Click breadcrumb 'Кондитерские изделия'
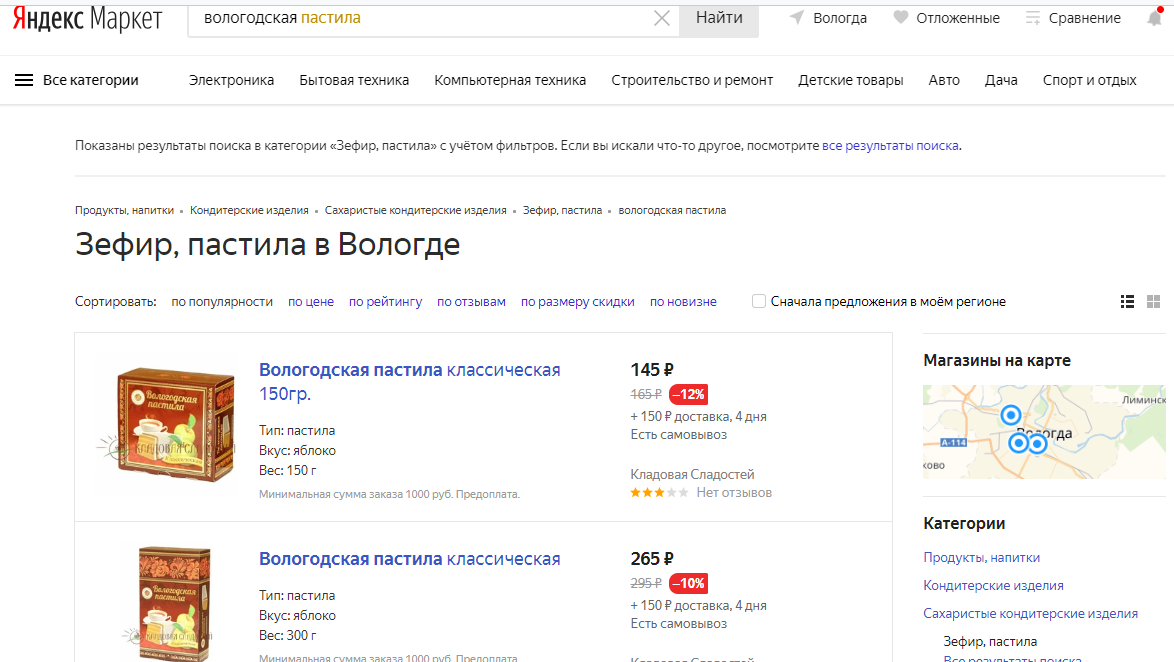Viewport: 1174px width, 662px height. 249,210
